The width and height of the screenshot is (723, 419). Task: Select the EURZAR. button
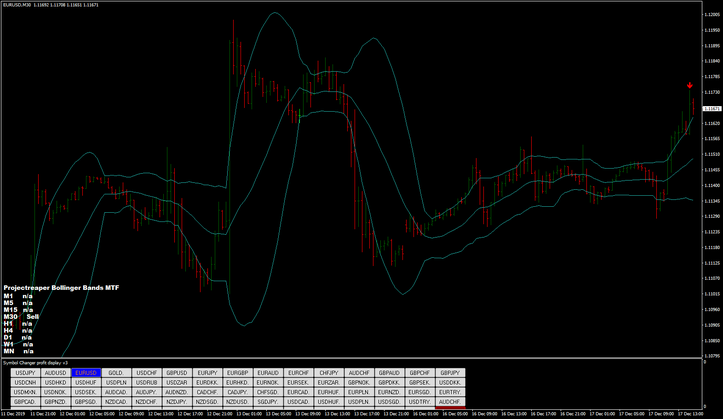329,383
